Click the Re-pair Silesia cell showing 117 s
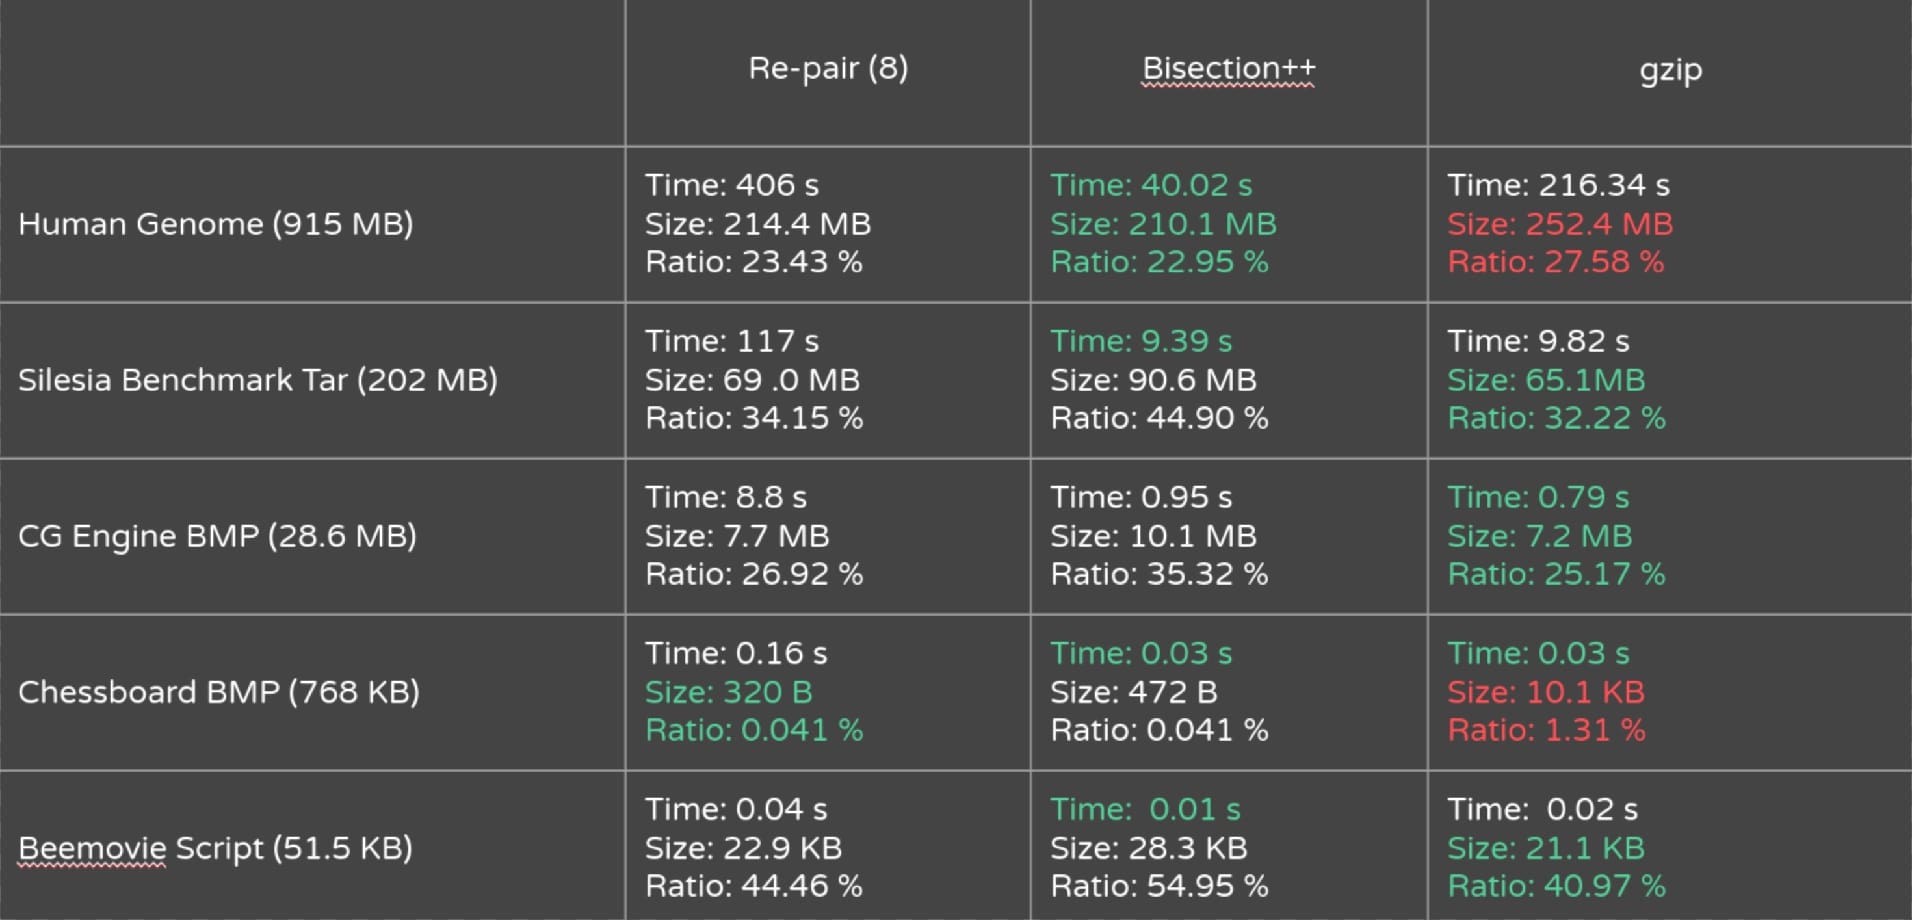The height and width of the screenshot is (920, 1912). (x=827, y=380)
